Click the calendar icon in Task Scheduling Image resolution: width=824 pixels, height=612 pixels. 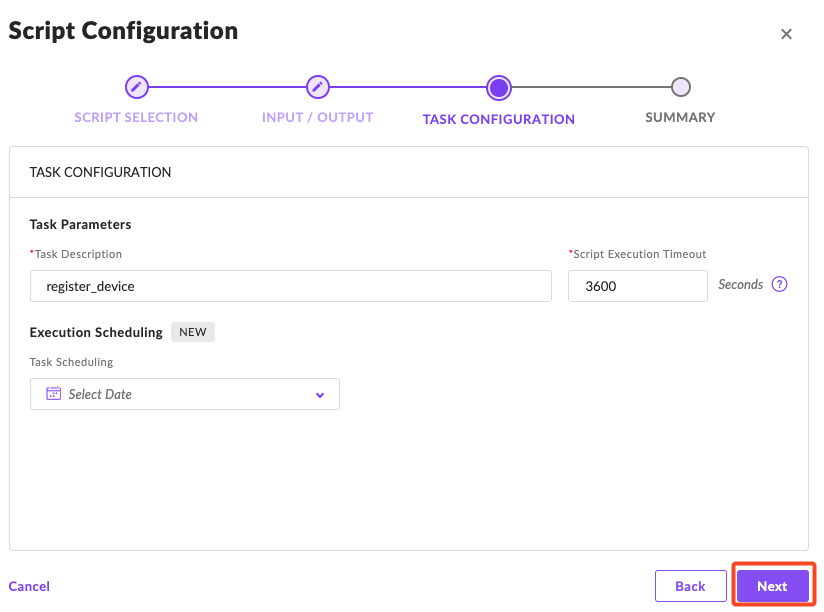coord(54,394)
